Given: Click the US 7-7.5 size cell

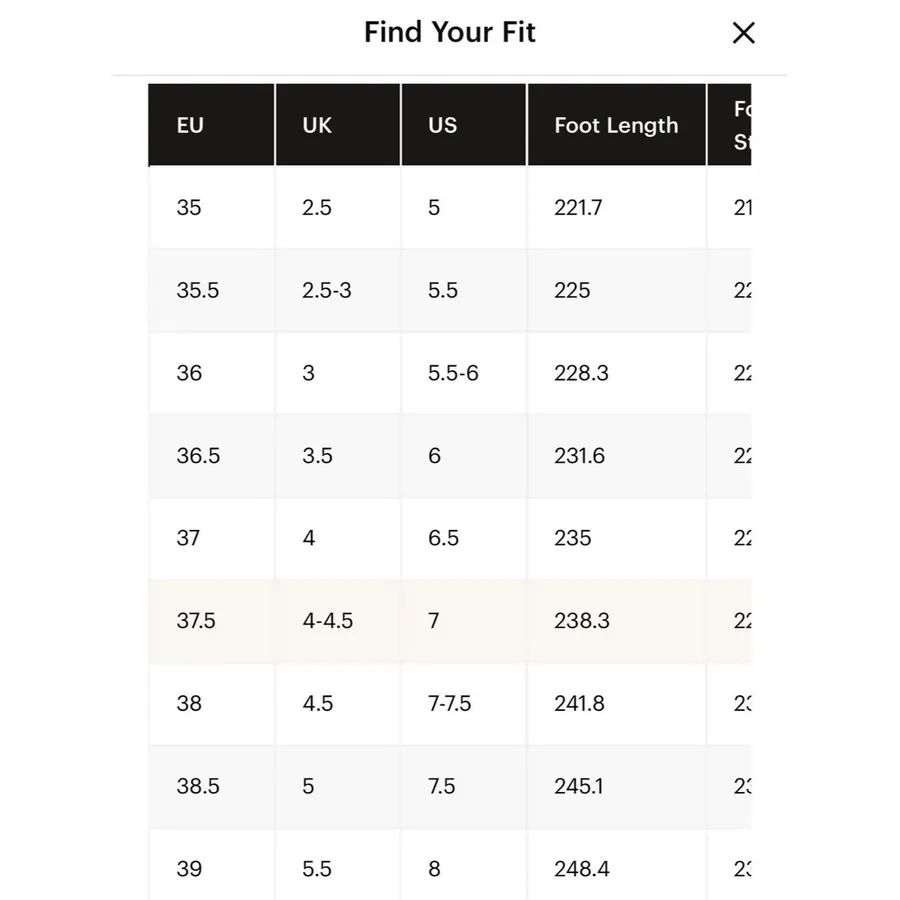Looking at the screenshot, I should click(463, 703).
